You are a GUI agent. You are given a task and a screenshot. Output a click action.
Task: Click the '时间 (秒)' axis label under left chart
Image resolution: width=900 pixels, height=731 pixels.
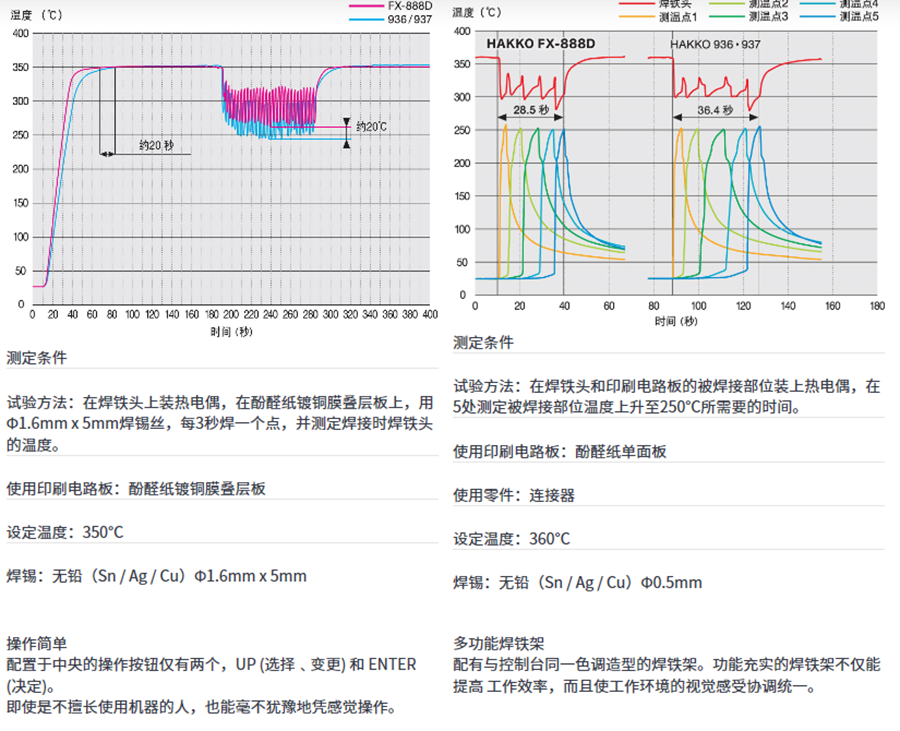[x=231, y=332]
